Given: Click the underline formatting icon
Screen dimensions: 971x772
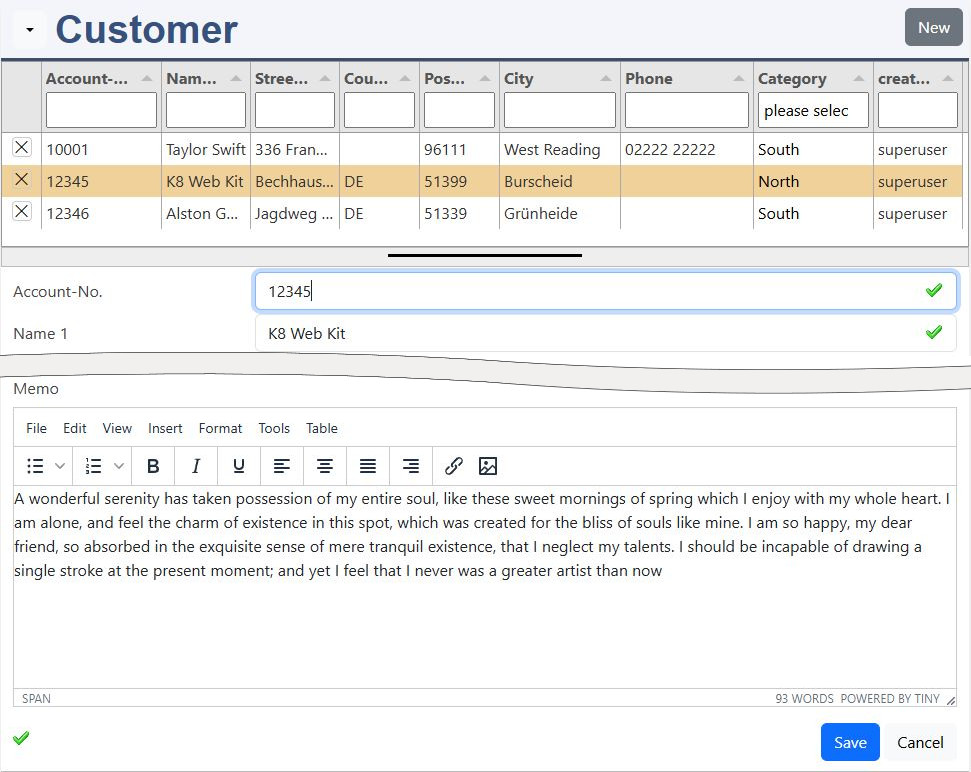Looking at the screenshot, I should (x=239, y=466).
